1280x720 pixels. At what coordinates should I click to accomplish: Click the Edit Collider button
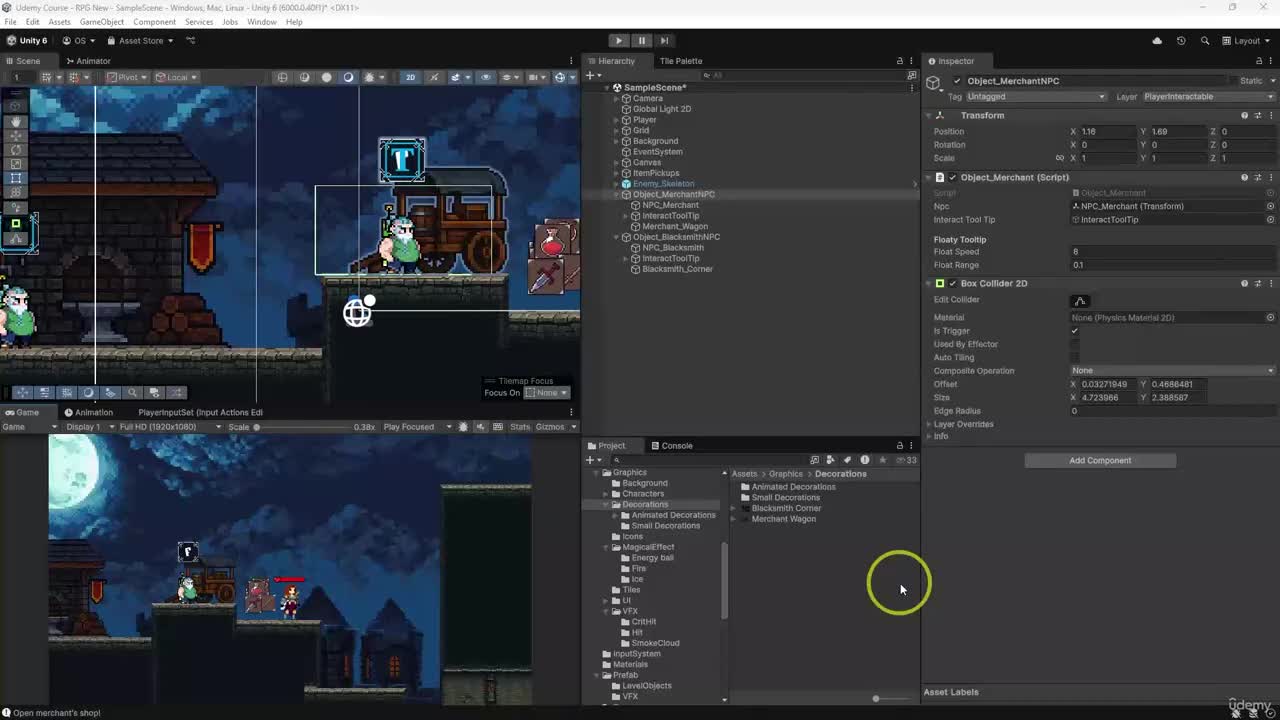(x=1079, y=300)
